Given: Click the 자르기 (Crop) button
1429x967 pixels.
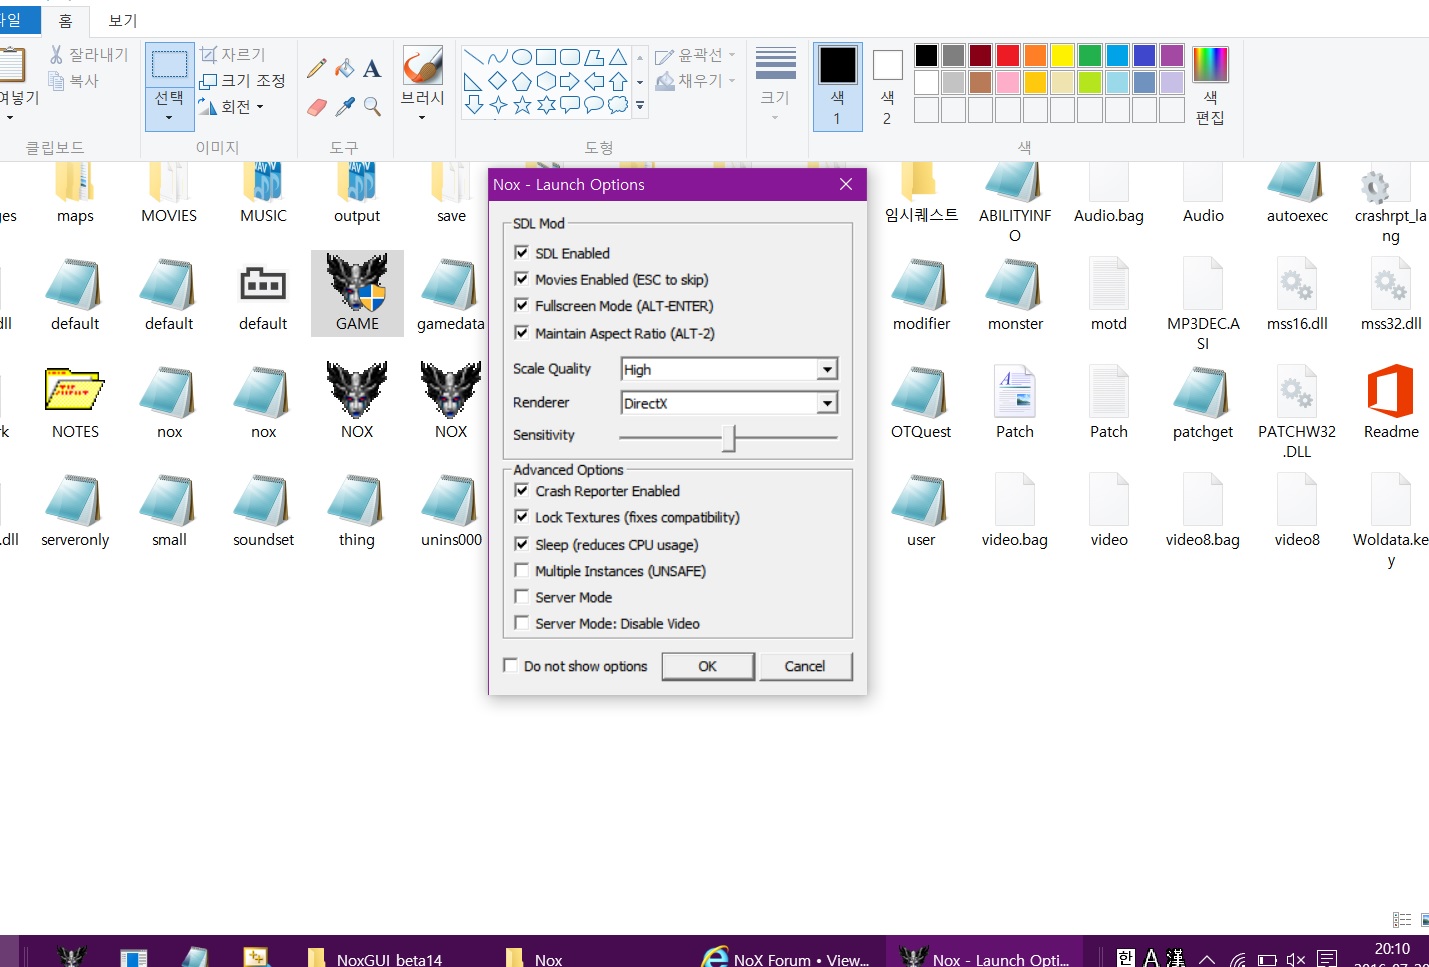Looking at the screenshot, I should point(233,54).
